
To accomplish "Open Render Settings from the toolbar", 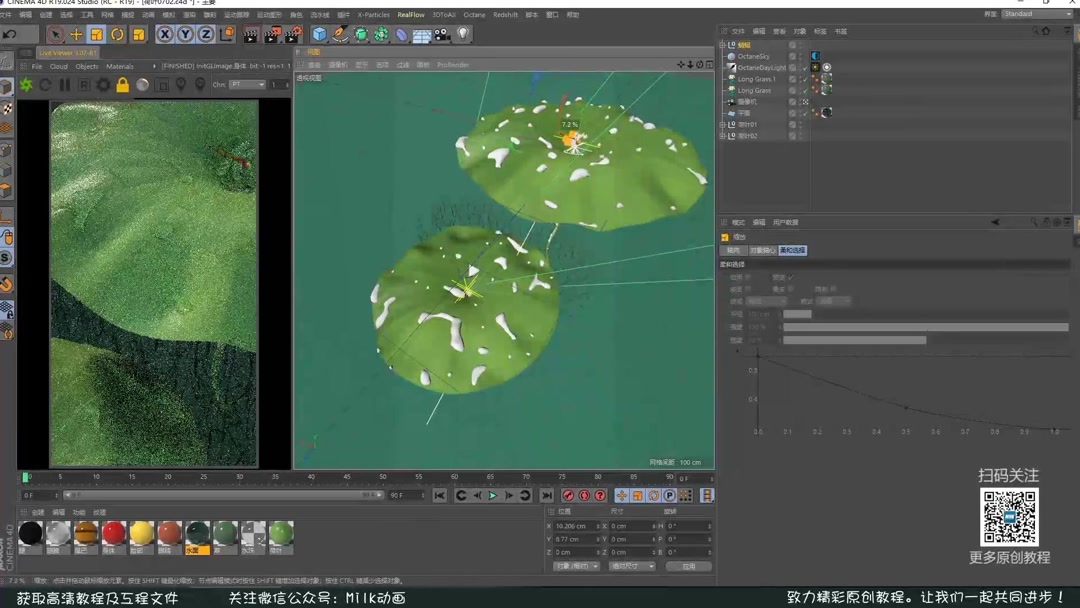I will pyautogui.click(x=292, y=33).
